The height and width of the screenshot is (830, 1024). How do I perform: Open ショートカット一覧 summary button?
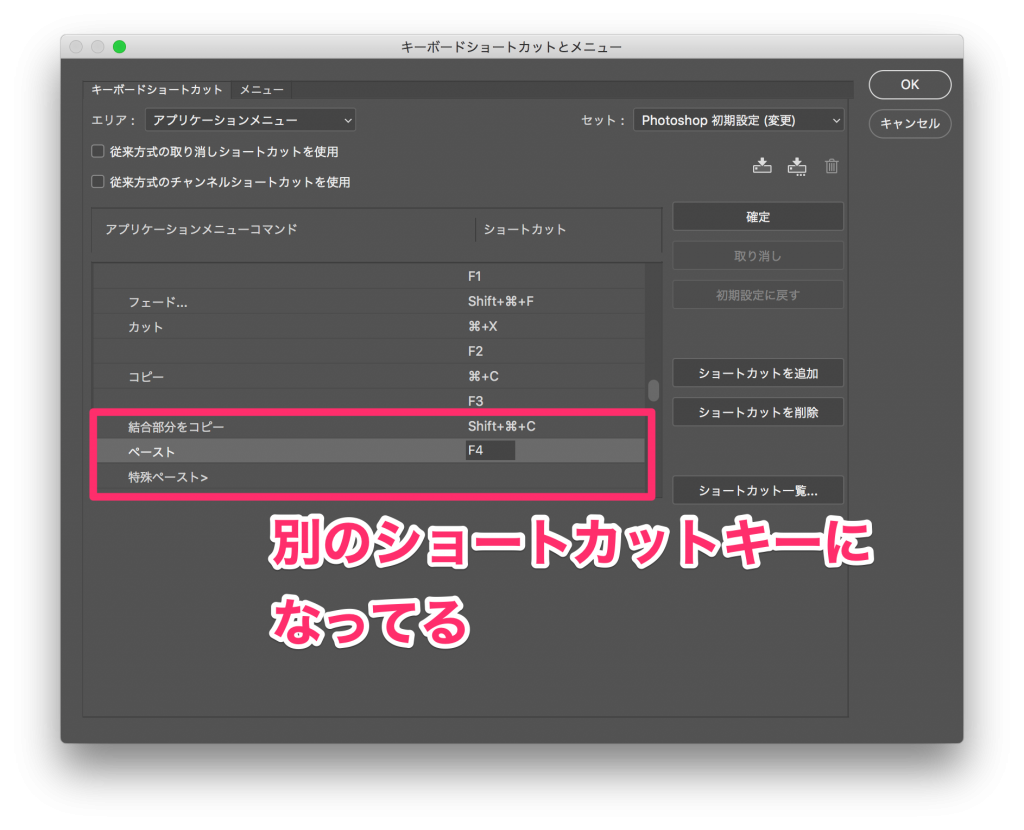(758, 490)
